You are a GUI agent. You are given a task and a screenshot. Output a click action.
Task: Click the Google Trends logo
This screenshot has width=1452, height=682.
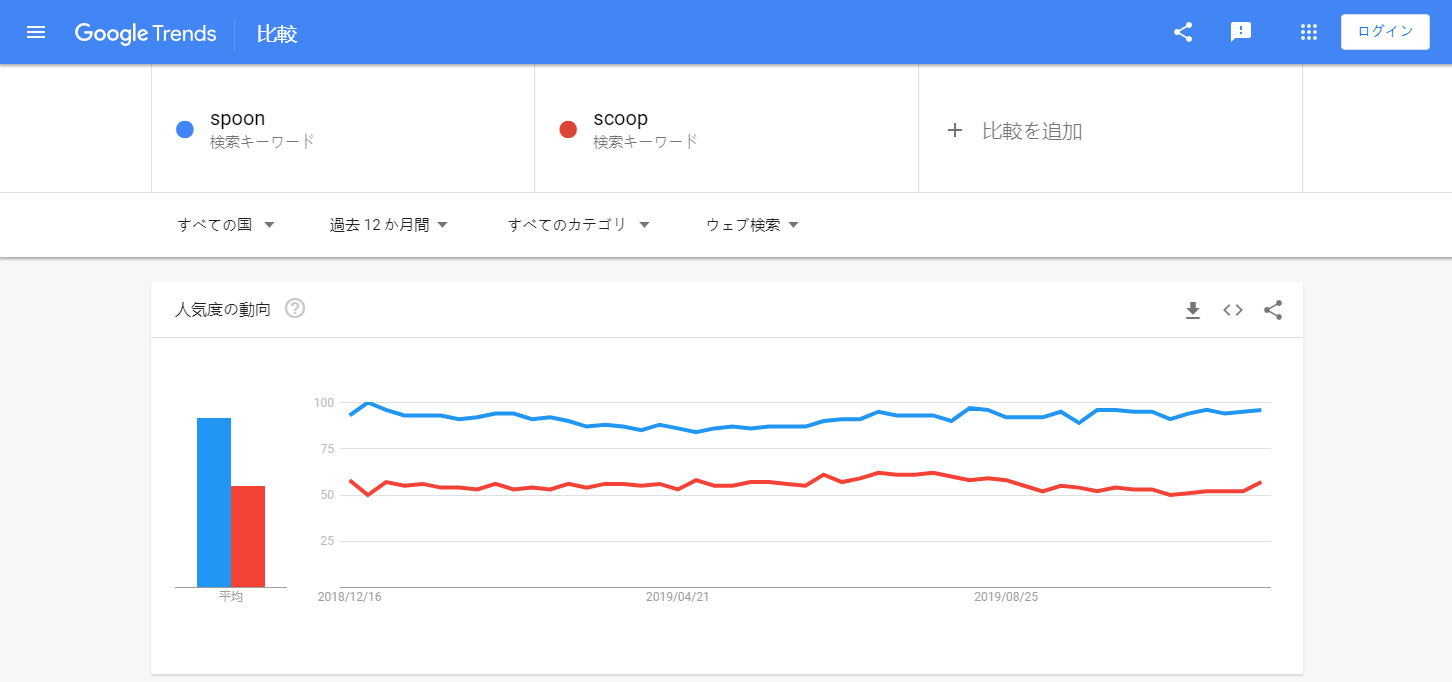pyautogui.click(x=146, y=33)
